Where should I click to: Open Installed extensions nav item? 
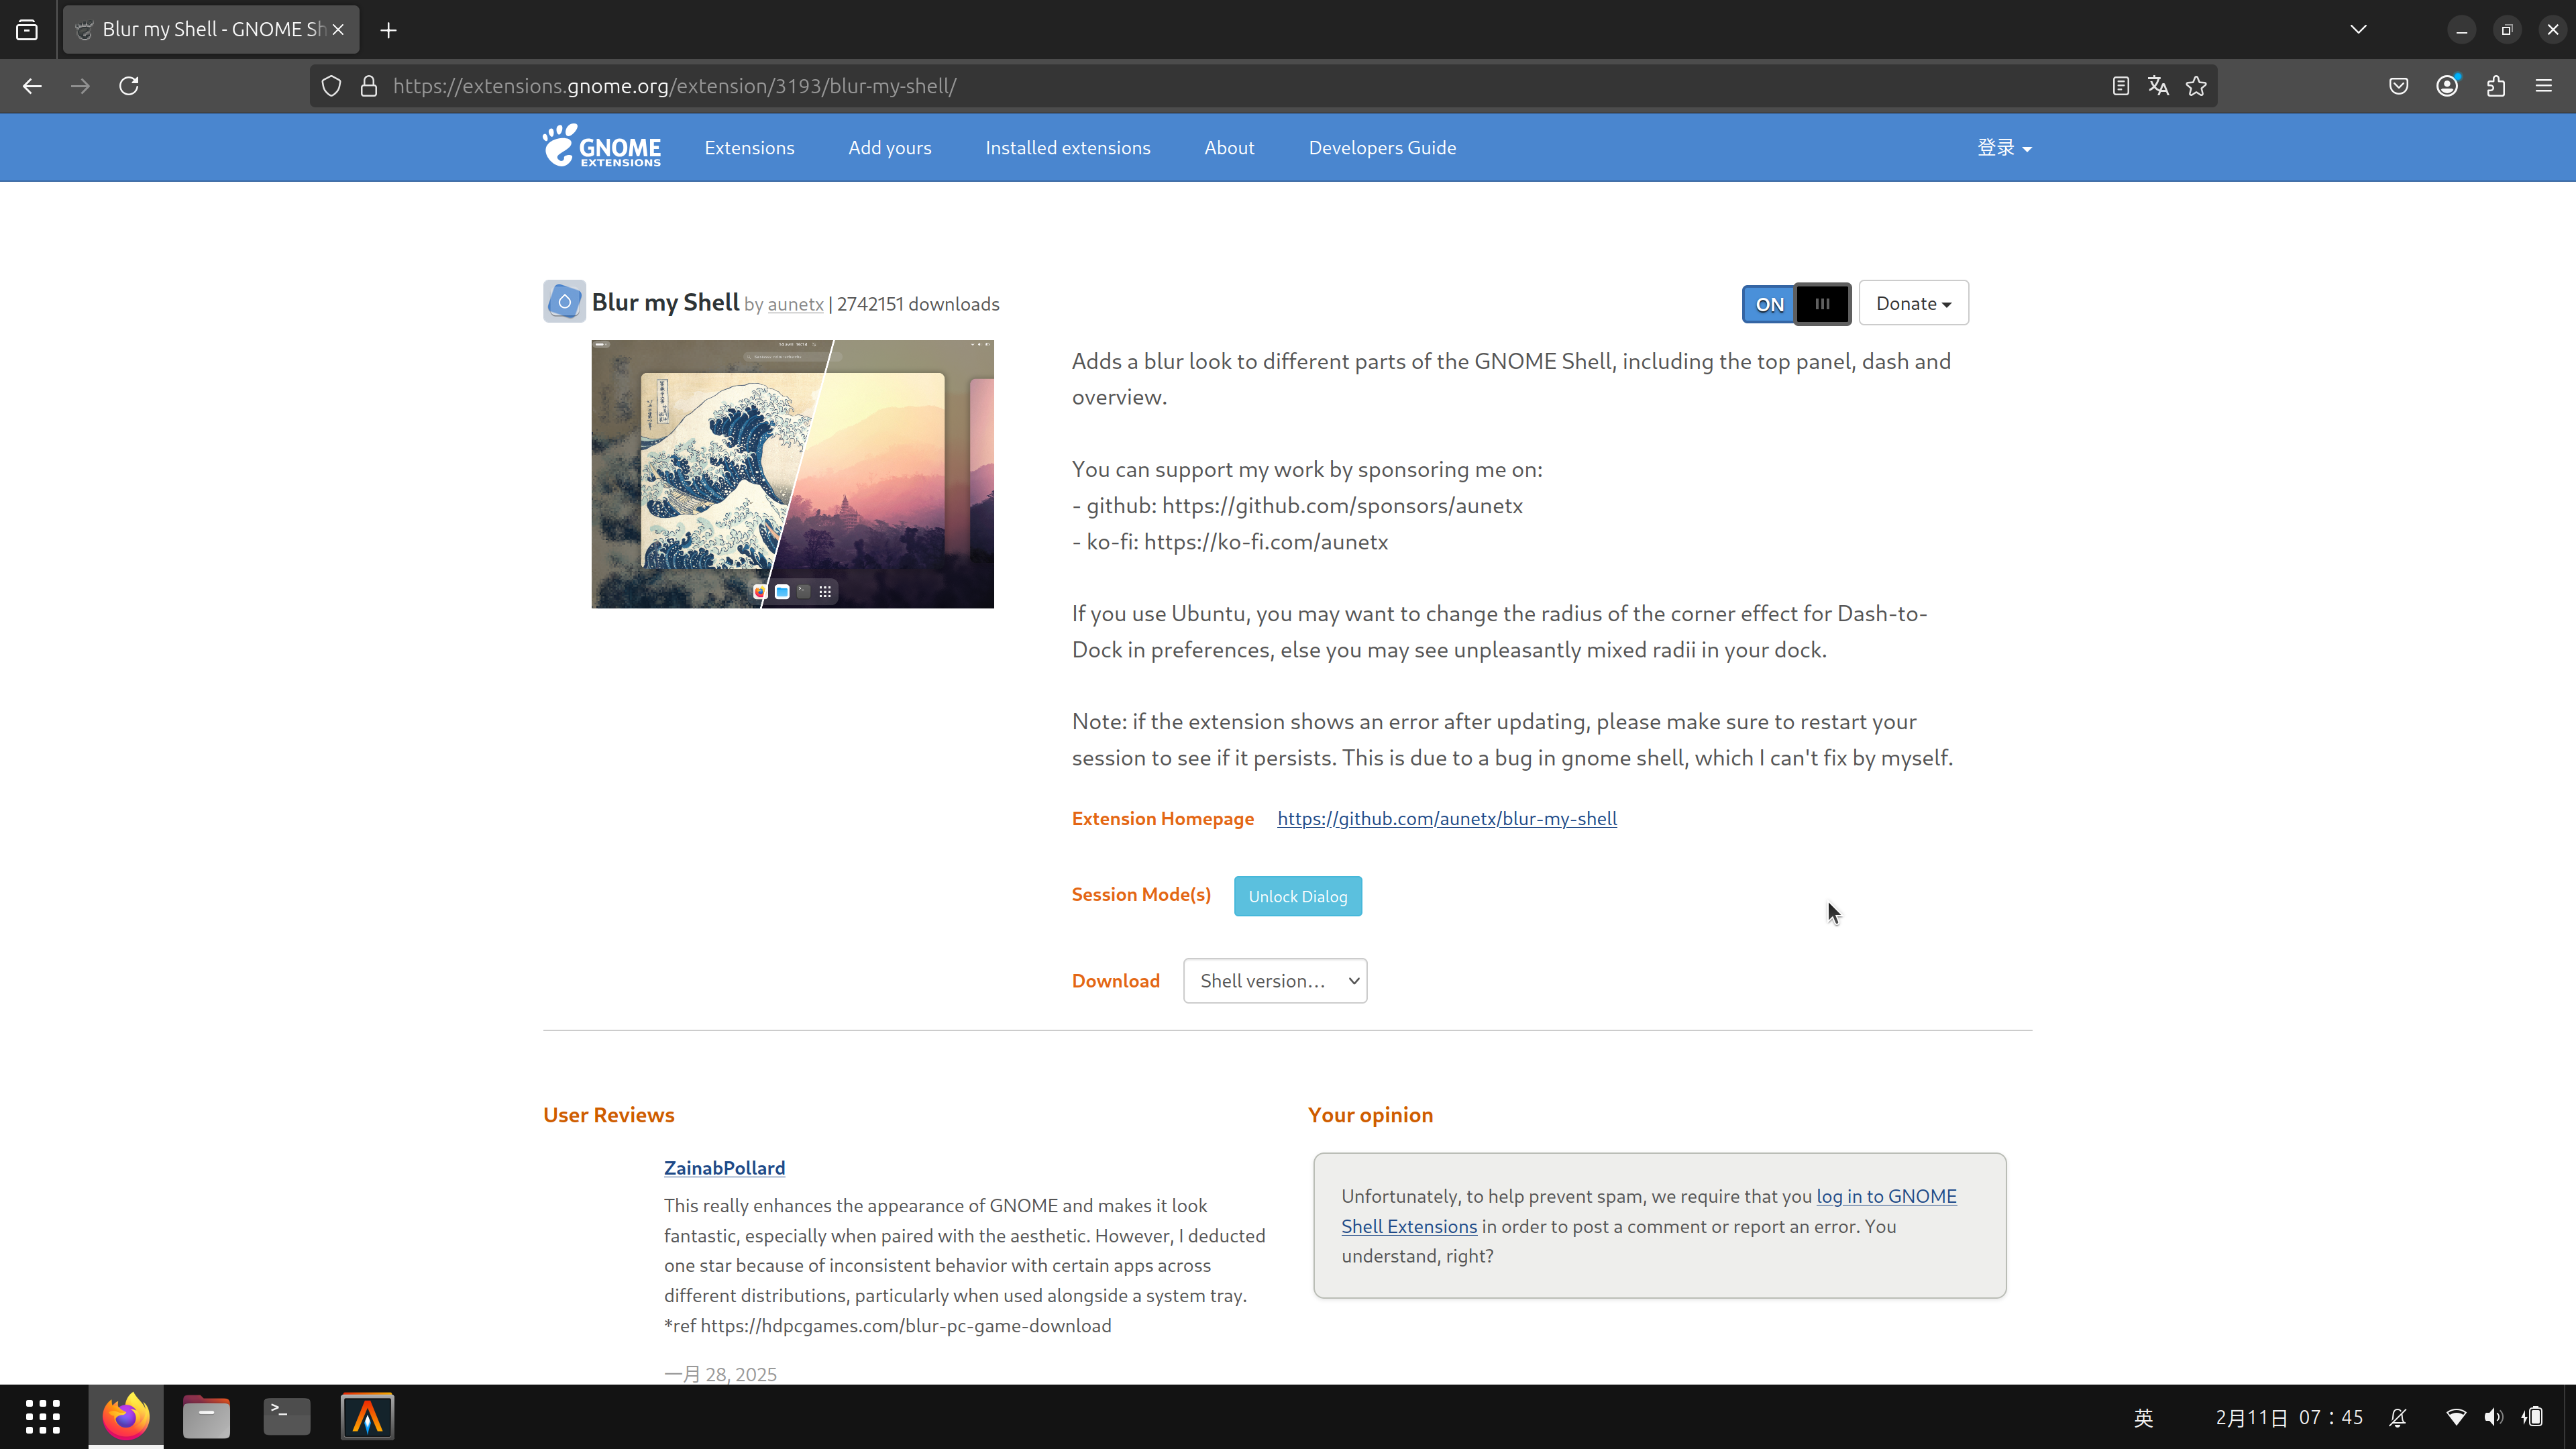[1067, 148]
